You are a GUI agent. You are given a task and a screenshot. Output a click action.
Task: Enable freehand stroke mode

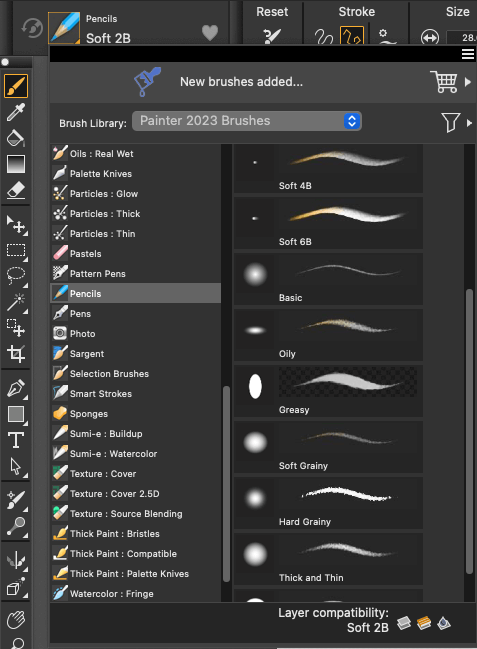click(x=323, y=36)
